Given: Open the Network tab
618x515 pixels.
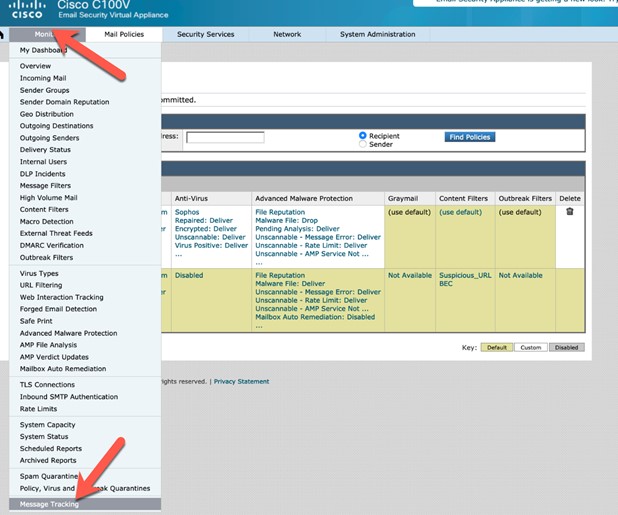Looking at the screenshot, I should 287,34.
